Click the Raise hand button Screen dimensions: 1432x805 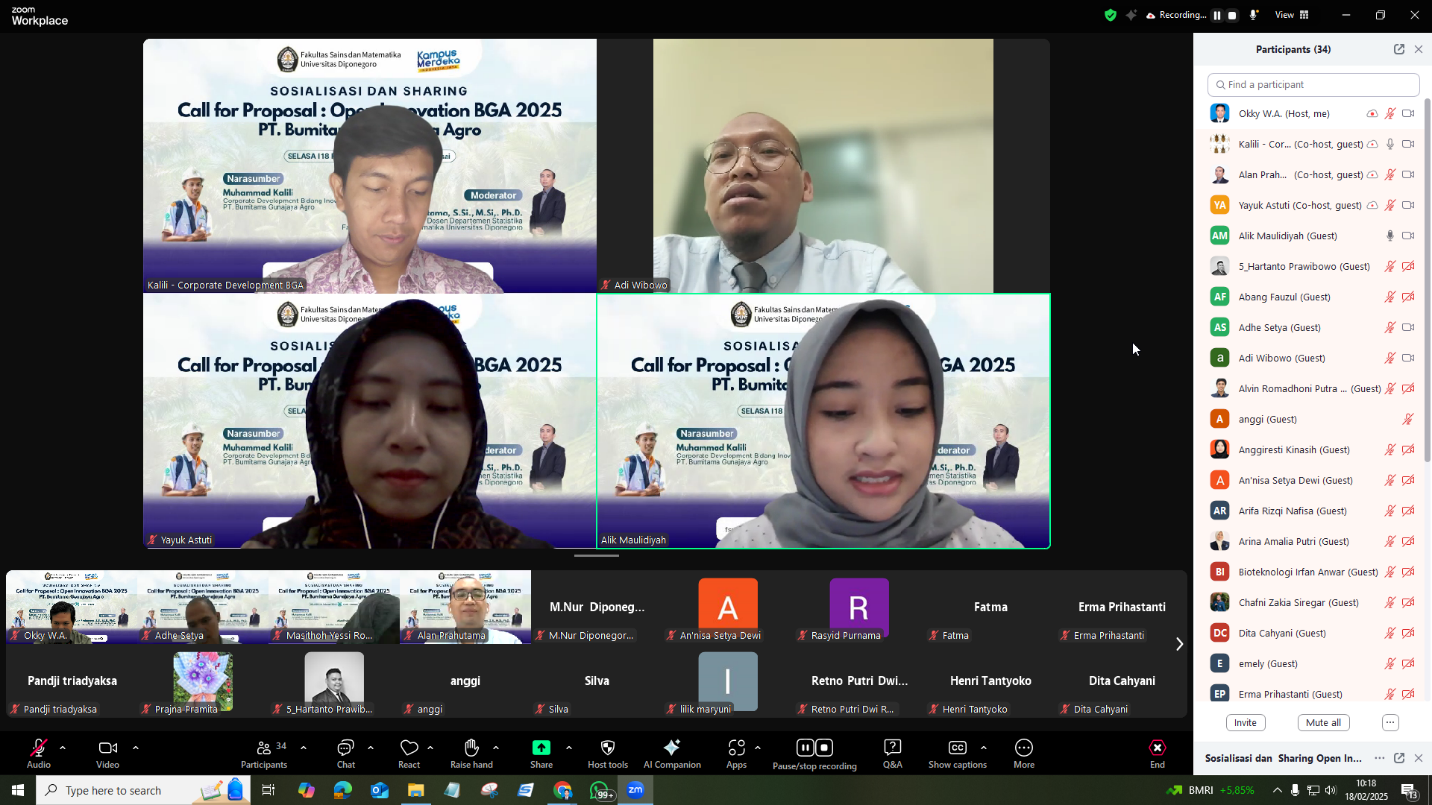[471, 753]
